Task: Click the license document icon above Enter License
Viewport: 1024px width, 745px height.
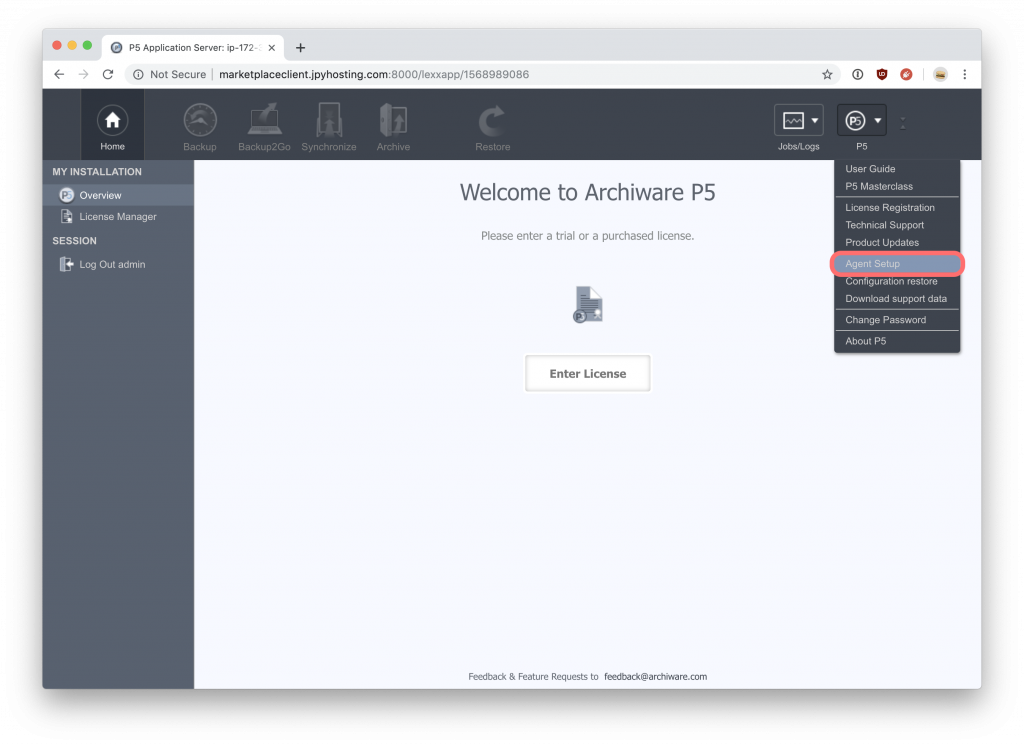Action: click(x=588, y=304)
